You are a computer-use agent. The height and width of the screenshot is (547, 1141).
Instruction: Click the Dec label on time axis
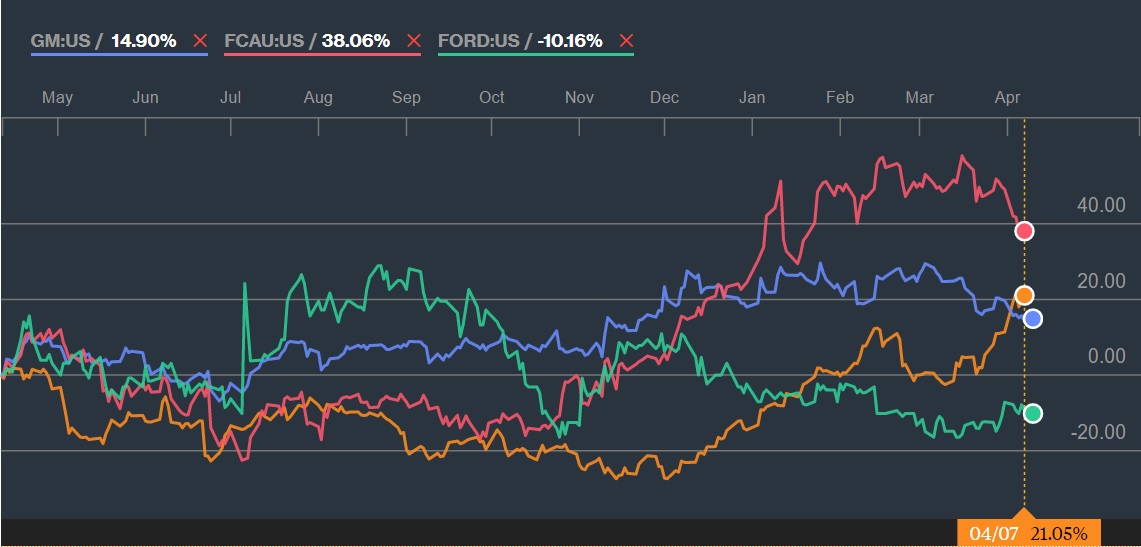(x=664, y=97)
